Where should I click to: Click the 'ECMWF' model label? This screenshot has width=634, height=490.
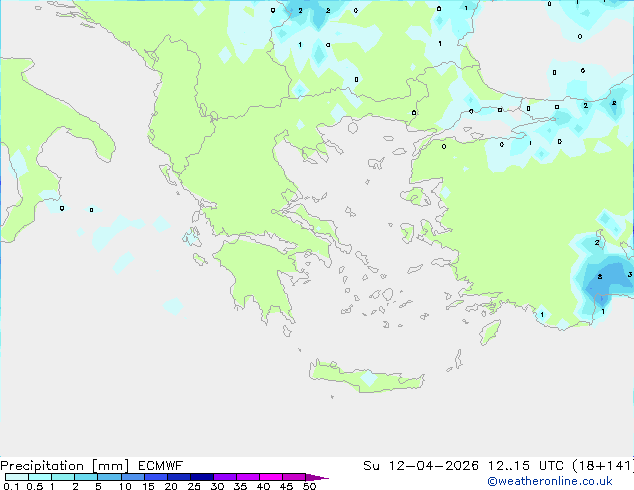point(161,466)
